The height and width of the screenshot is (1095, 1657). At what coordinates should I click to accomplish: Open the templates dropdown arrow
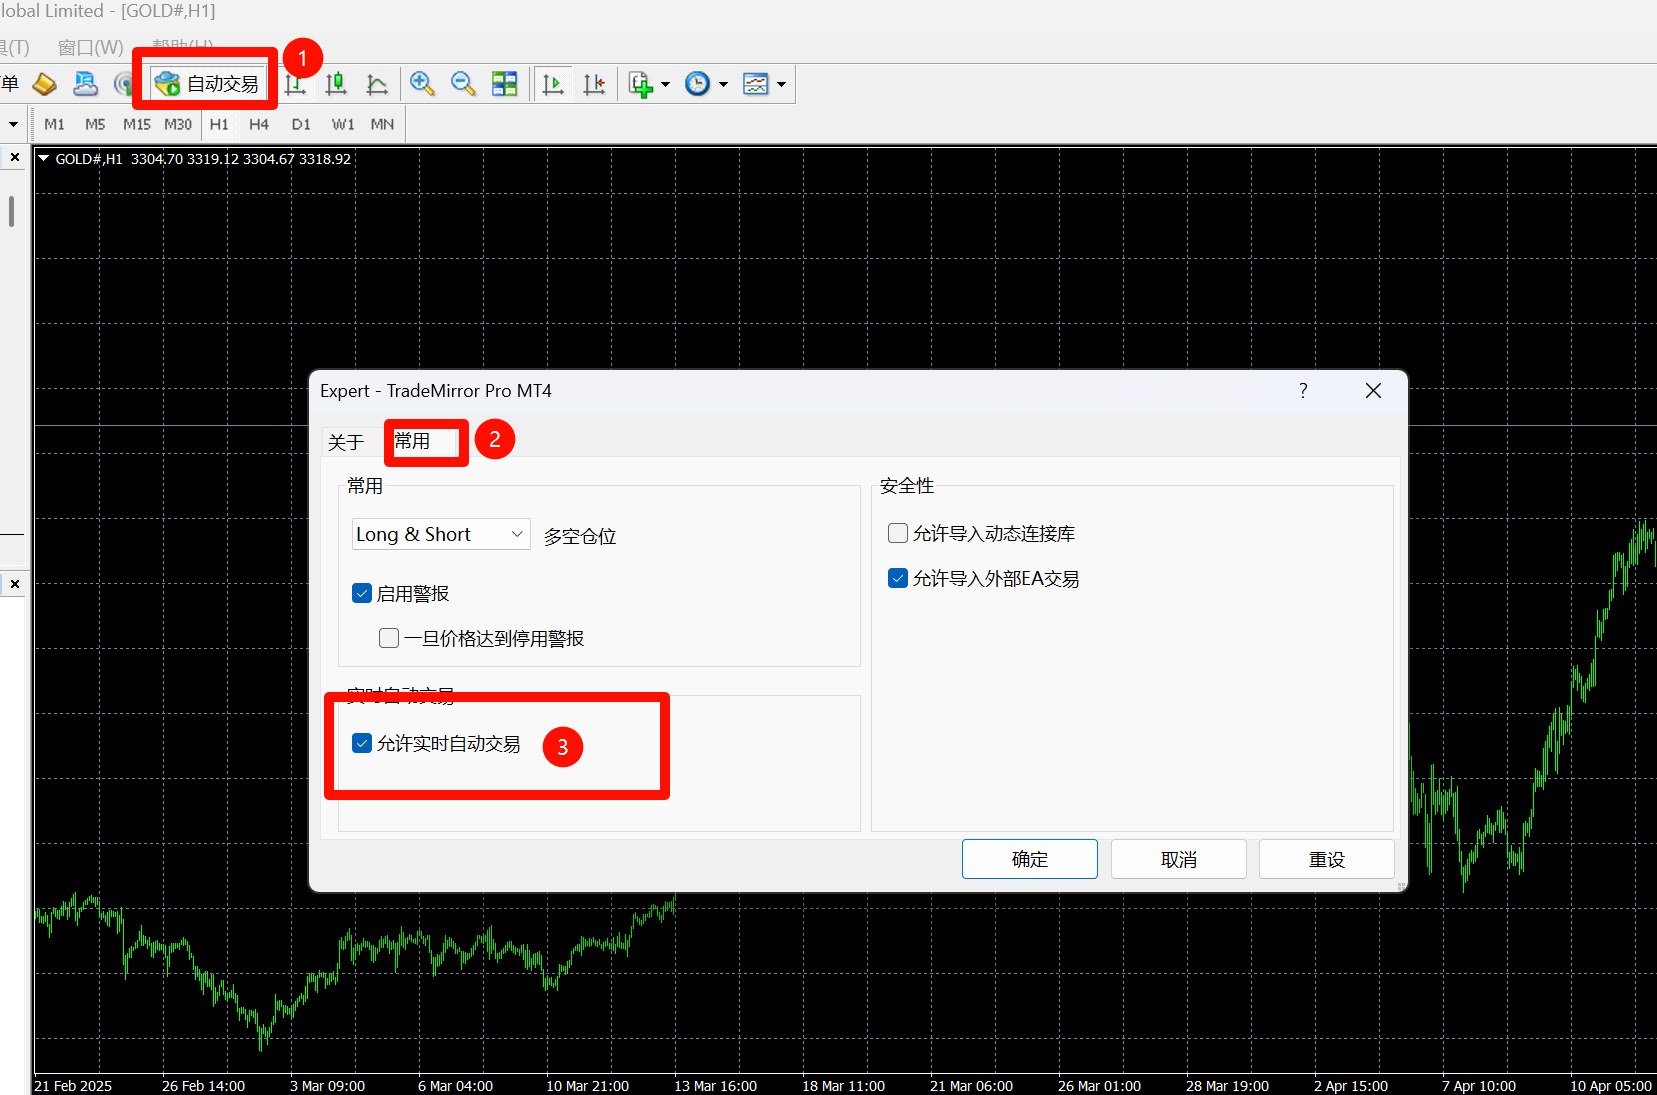781,84
